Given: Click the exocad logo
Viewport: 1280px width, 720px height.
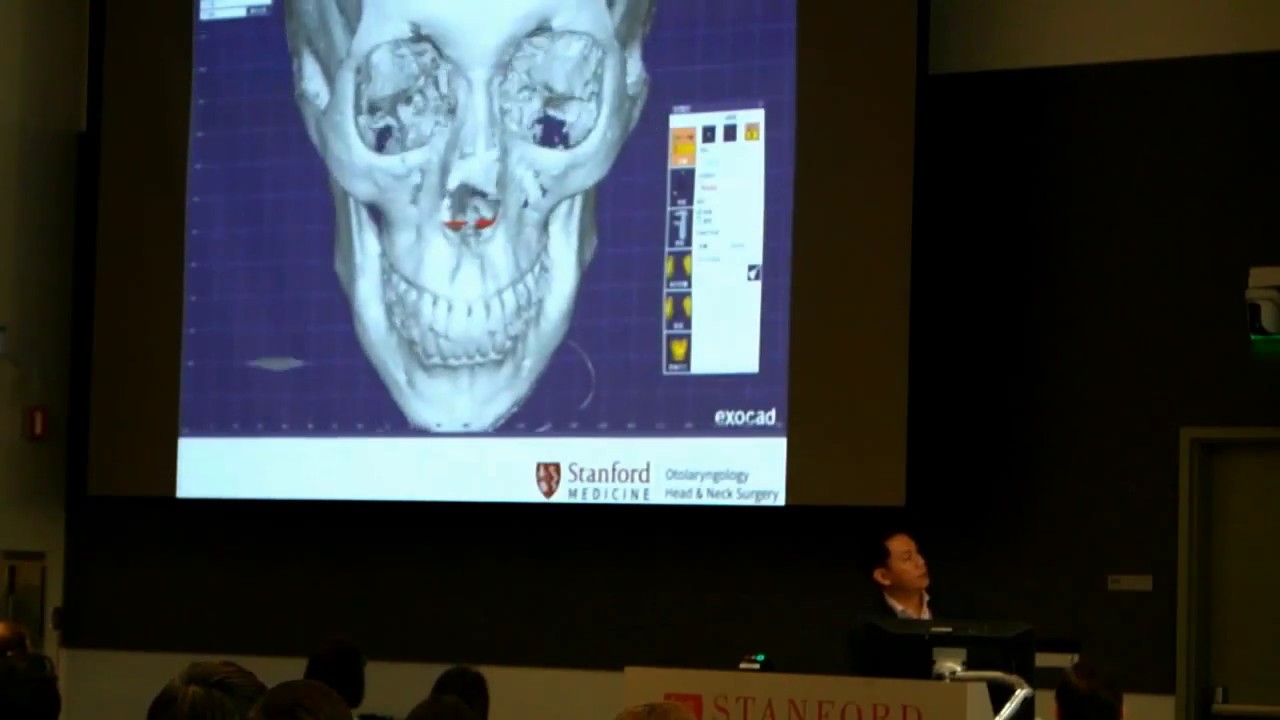Looking at the screenshot, I should (x=745, y=417).
